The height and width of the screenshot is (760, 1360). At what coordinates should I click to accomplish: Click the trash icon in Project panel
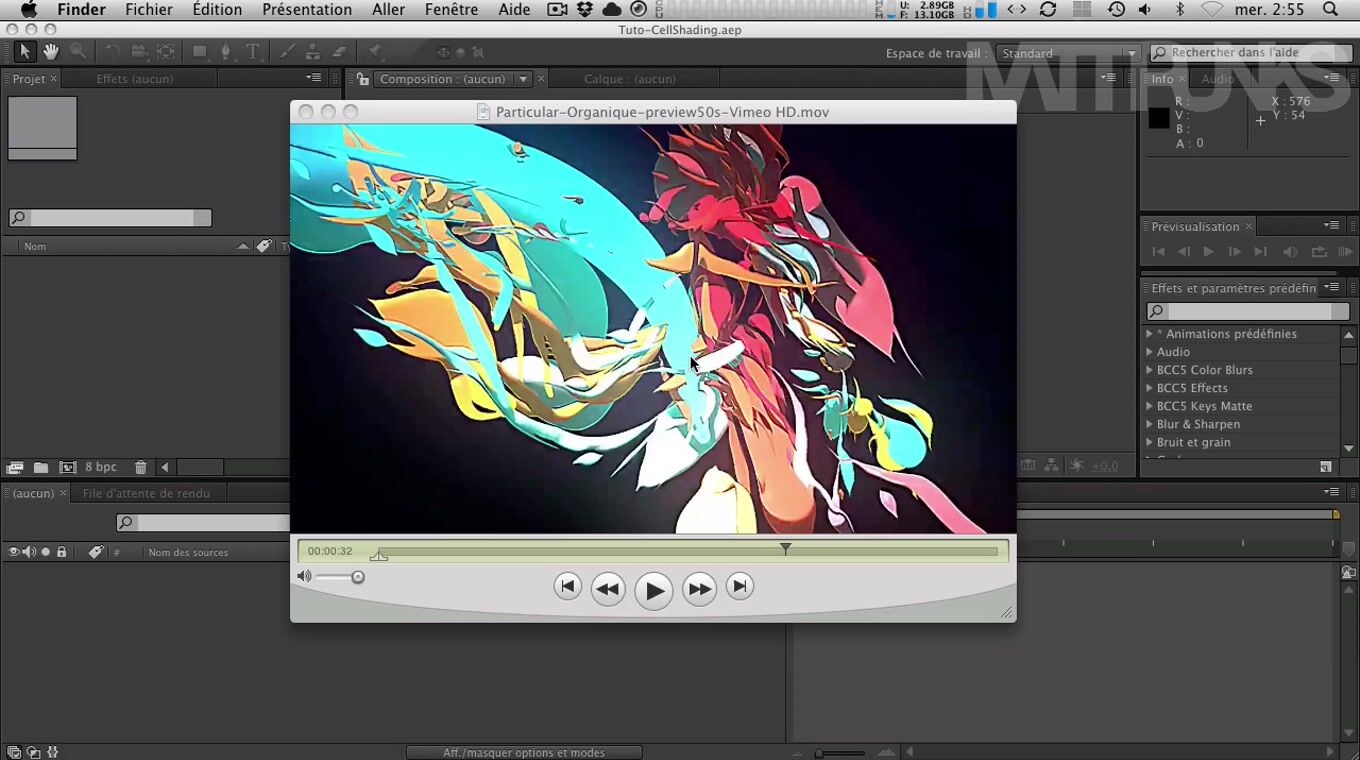[x=140, y=467]
